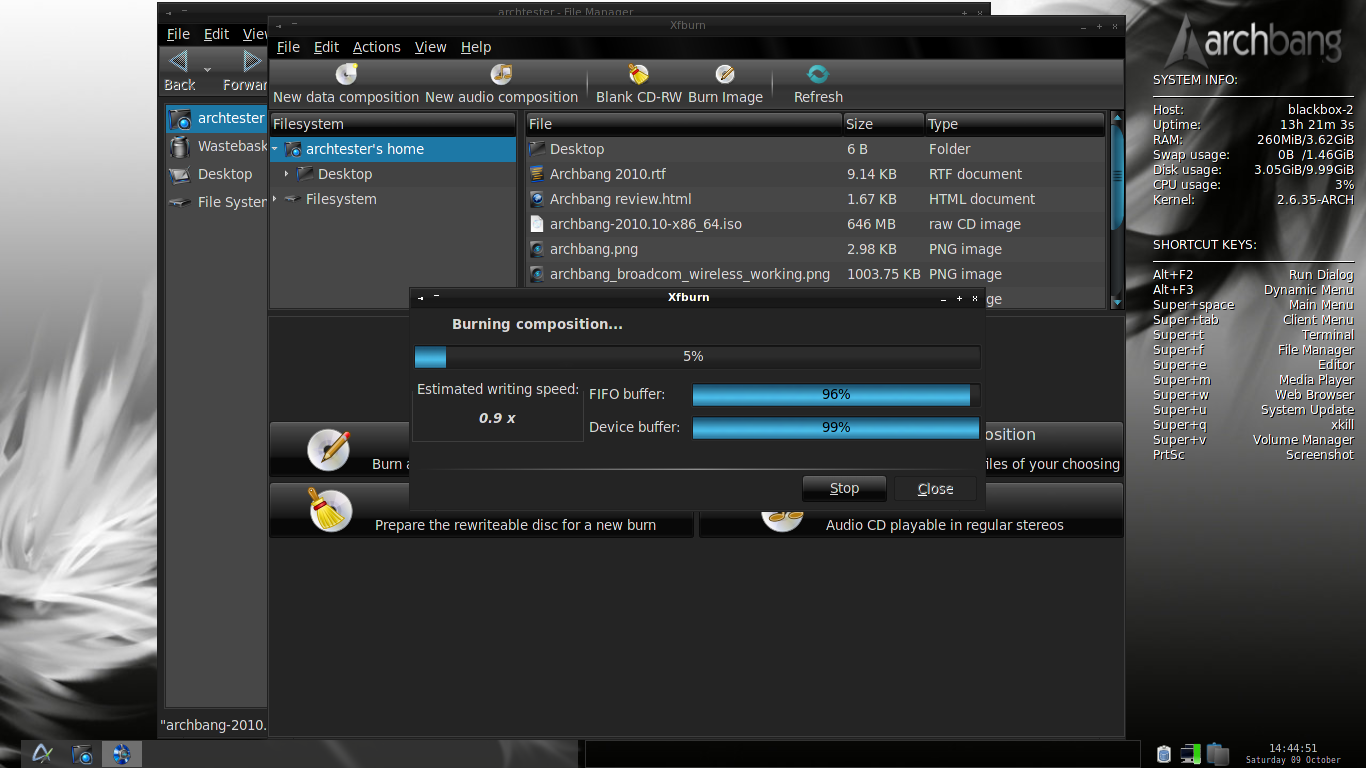The height and width of the screenshot is (768, 1366).
Task: Click Prepare the rewriteable disc for new burn
Action: (x=482, y=510)
